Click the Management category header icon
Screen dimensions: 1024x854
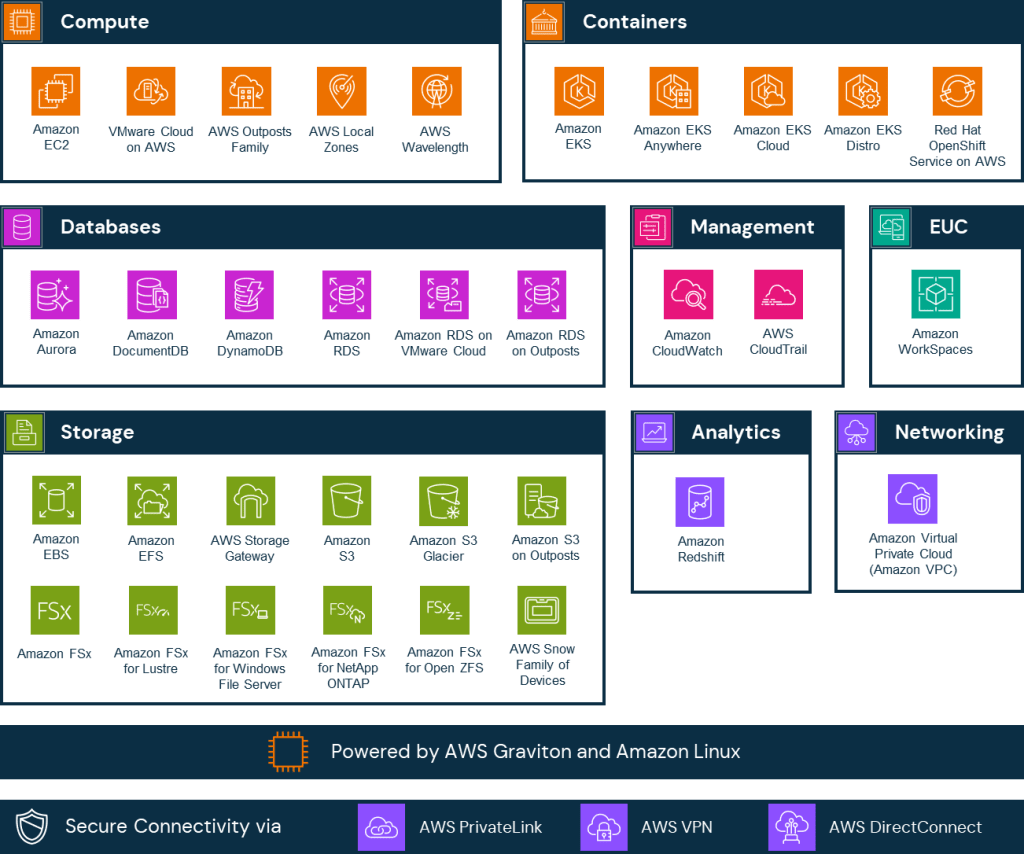pyautogui.click(x=652, y=227)
